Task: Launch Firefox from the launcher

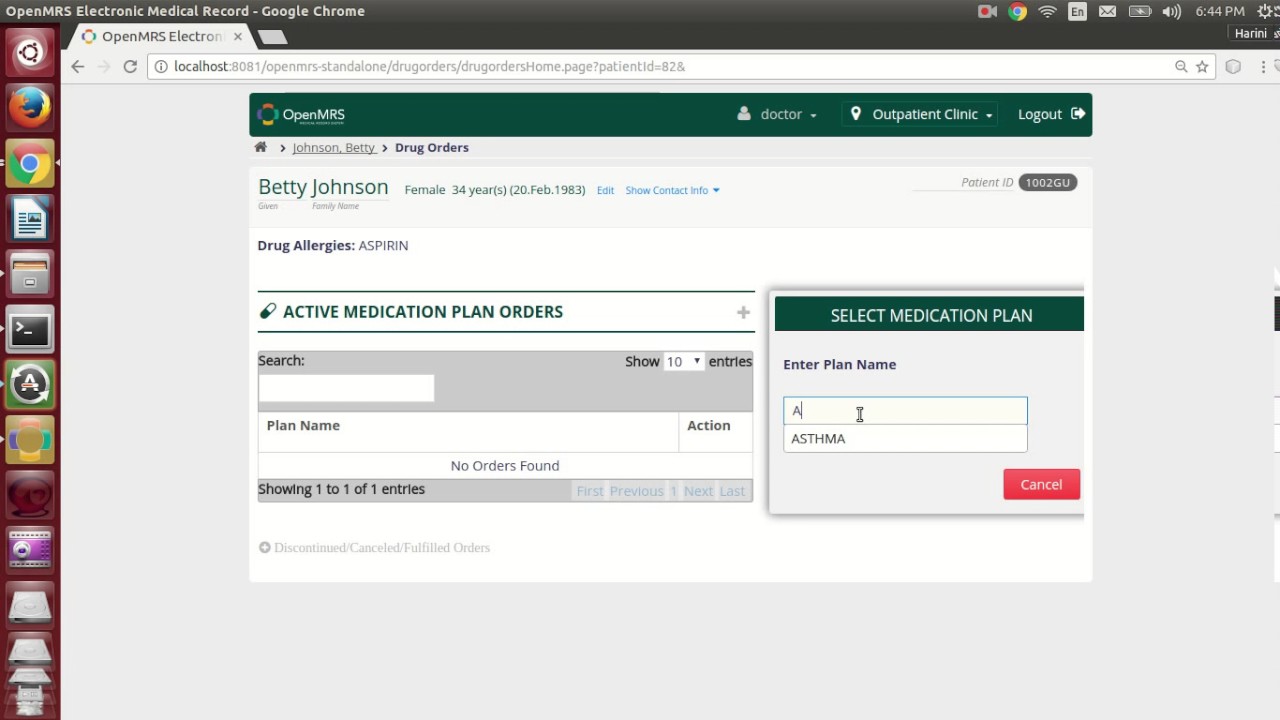Action: 30,107
